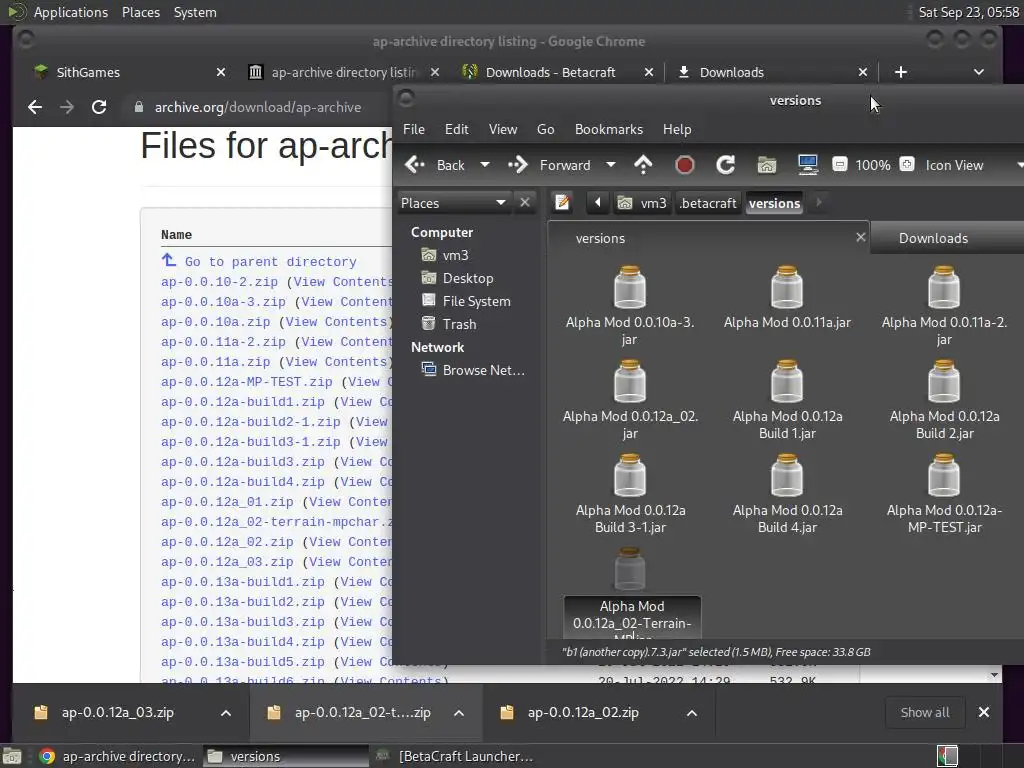Switch to BetaCraft Launcher in taskbar

point(456,756)
